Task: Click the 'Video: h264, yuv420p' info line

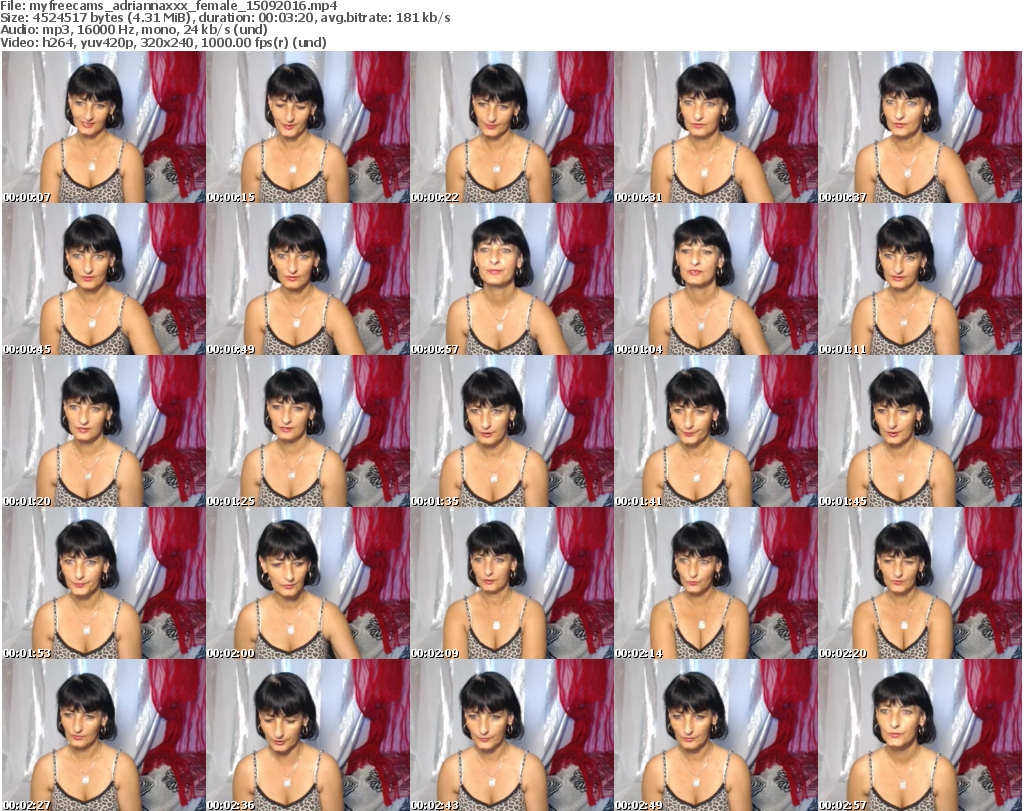Action: click(163, 42)
